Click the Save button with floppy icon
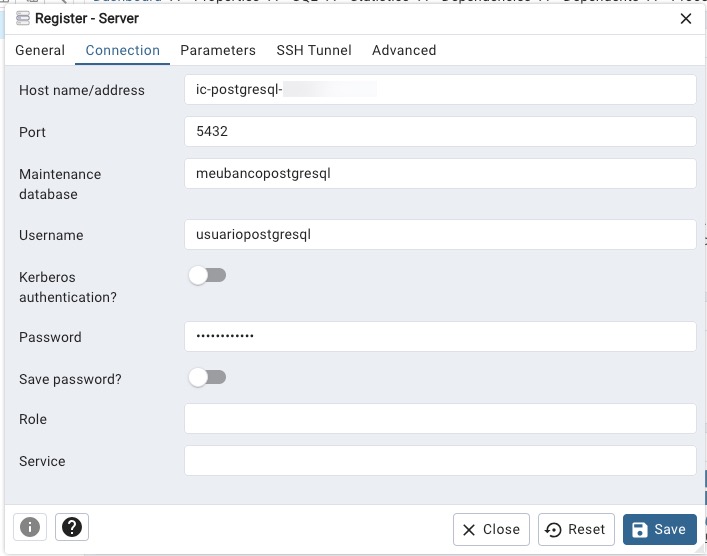The height and width of the screenshot is (556, 707). click(x=660, y=529)
